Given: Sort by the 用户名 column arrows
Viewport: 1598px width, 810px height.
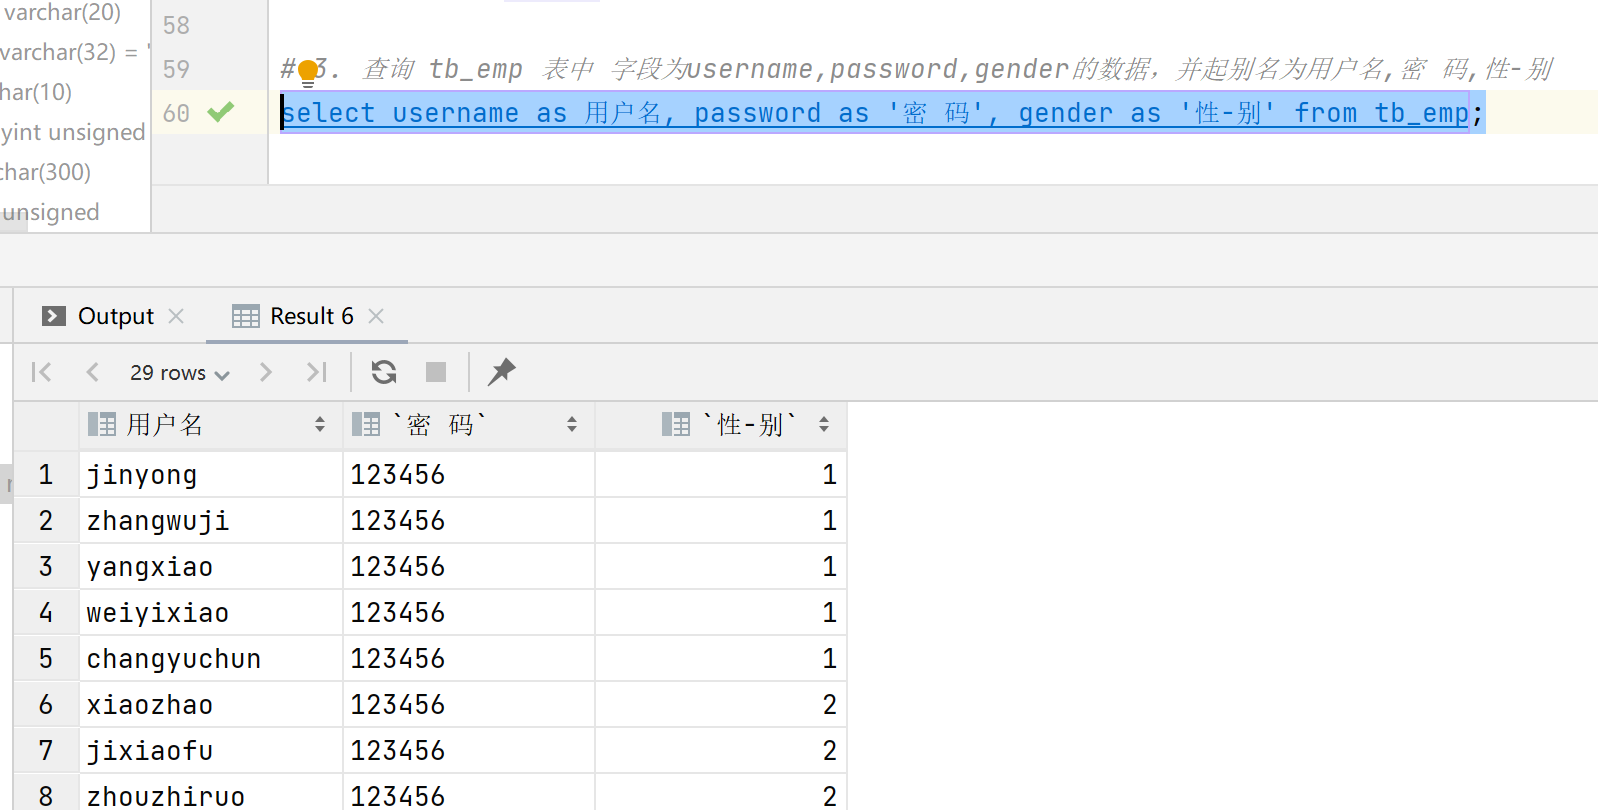Looking at the screenshot, I should (320, 425).
